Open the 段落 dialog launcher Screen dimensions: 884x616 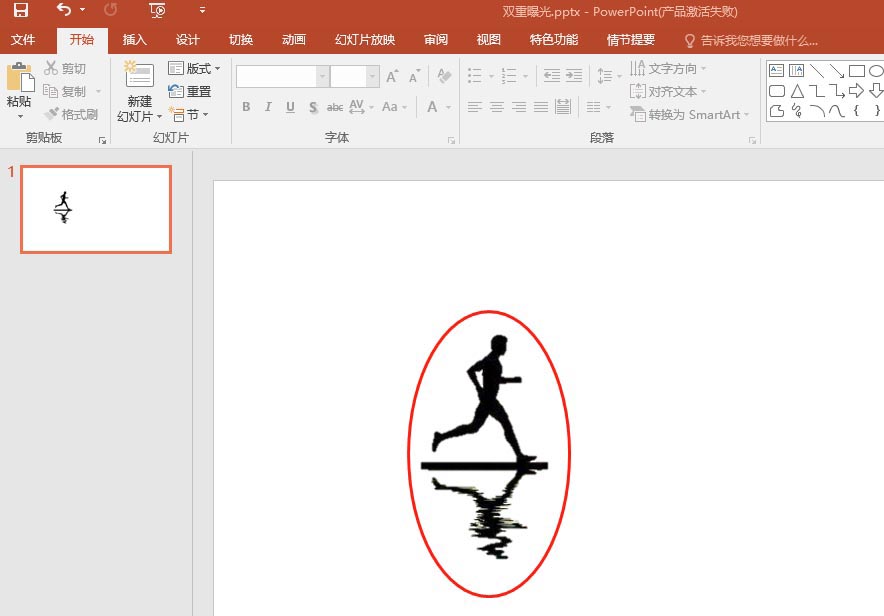(752, 140)
